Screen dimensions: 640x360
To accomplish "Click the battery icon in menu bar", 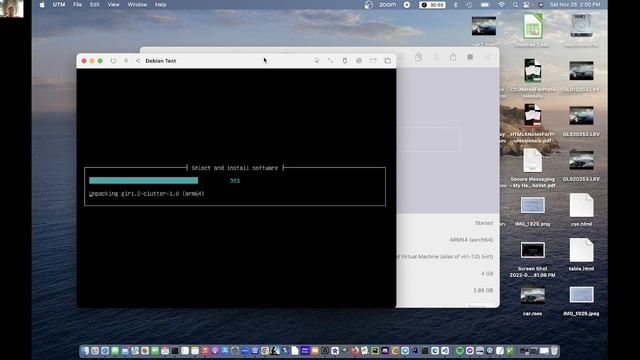I will [x=485, y=5].
